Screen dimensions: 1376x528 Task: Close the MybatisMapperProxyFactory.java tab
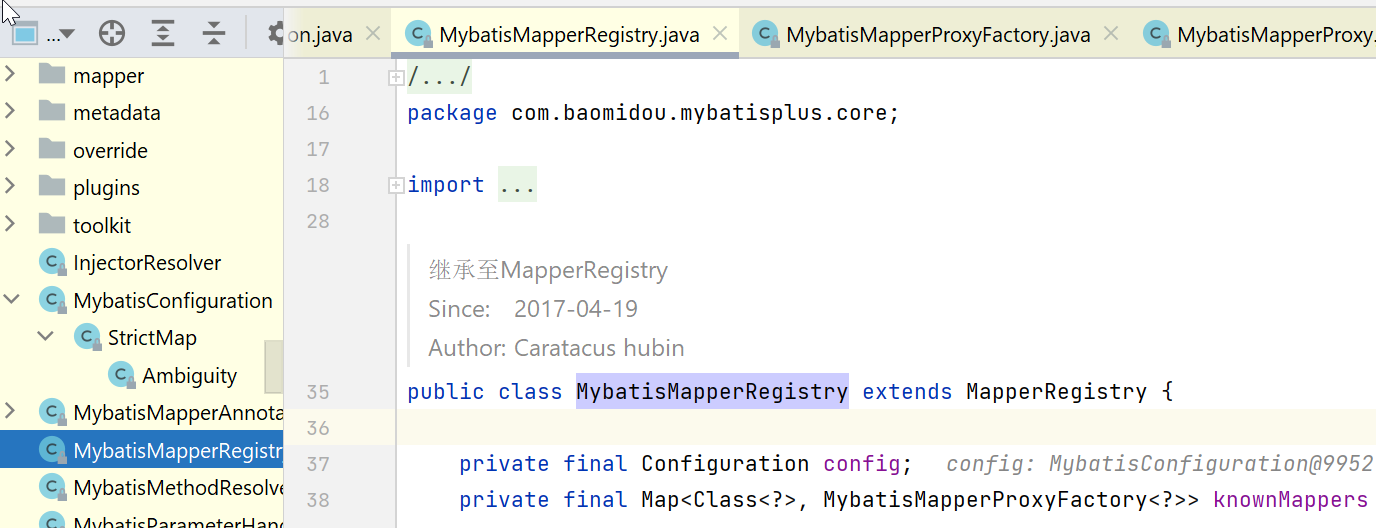coord(1111,34)
